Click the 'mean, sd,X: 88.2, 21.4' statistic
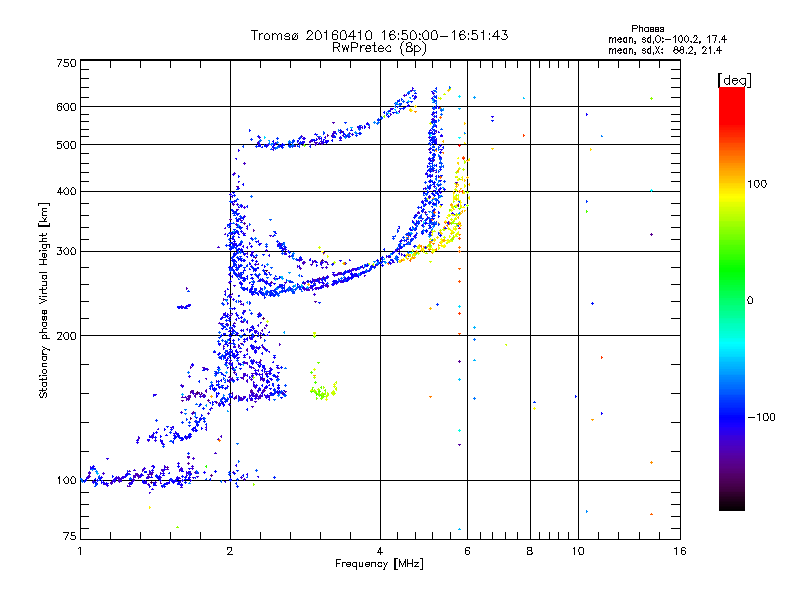The width and height of the screenshot is (800, 600). point(665,50)
